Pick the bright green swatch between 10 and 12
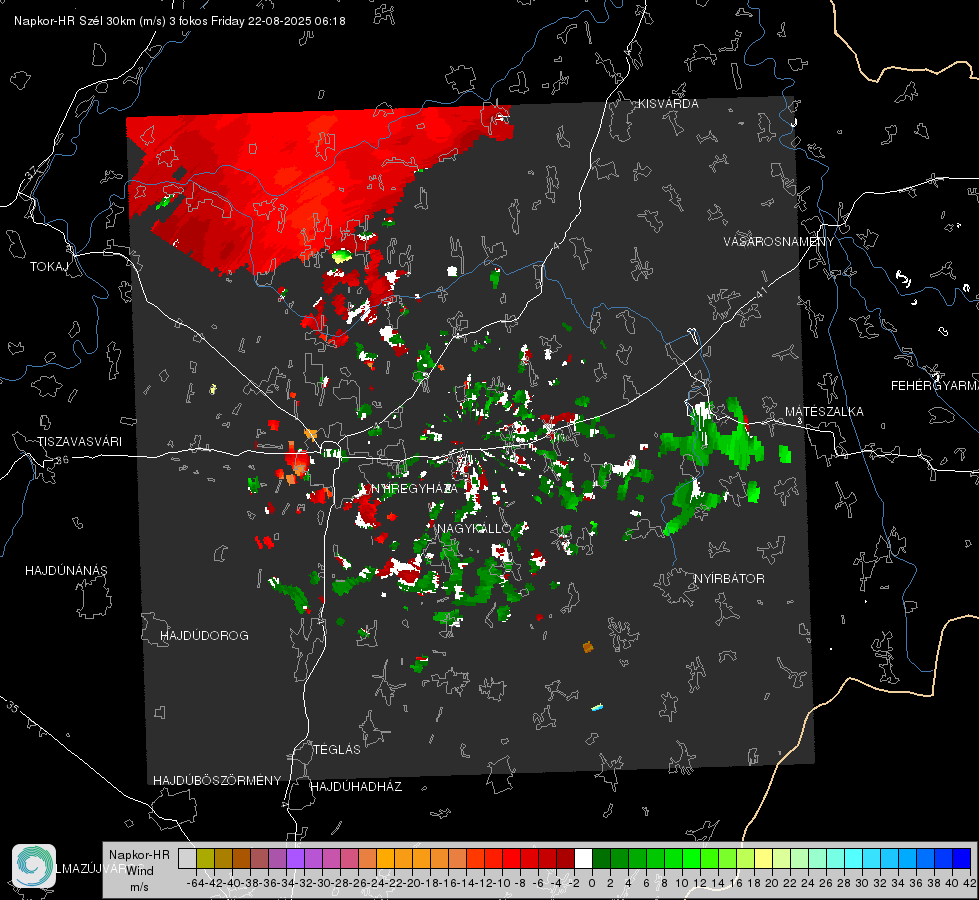Viewport: 979px width, 900px height. pos(691,858)
